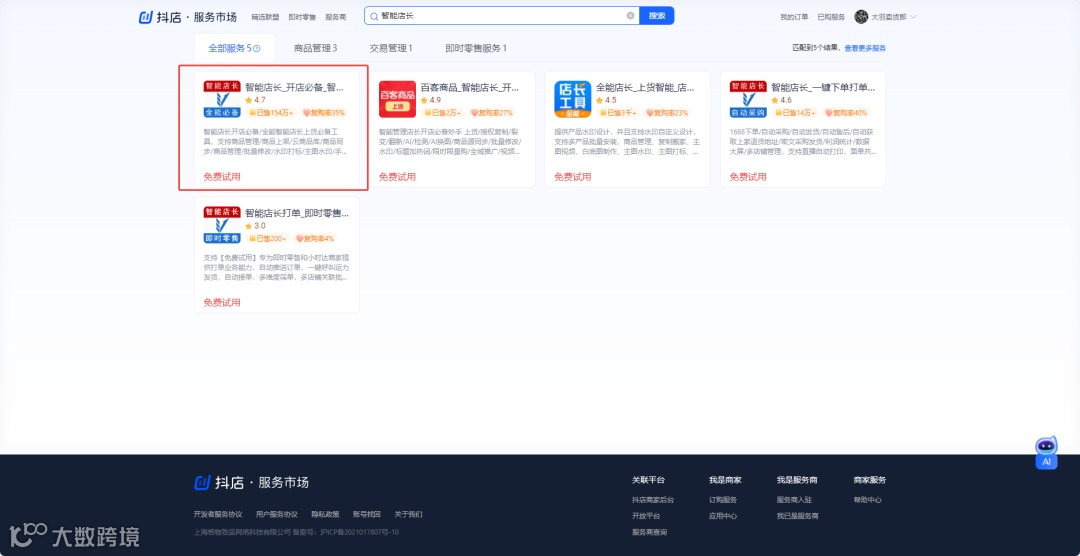Open 已购服务 link
1080x556 pixels.
tap(831, 17)
